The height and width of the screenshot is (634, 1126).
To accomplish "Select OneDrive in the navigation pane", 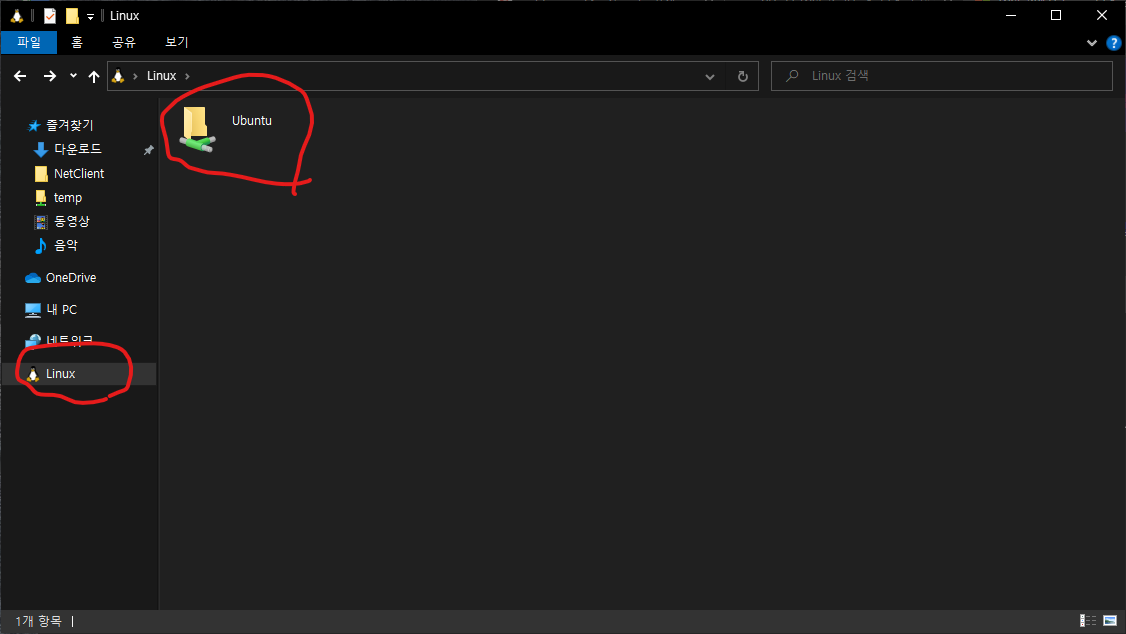I will point(61,278).
